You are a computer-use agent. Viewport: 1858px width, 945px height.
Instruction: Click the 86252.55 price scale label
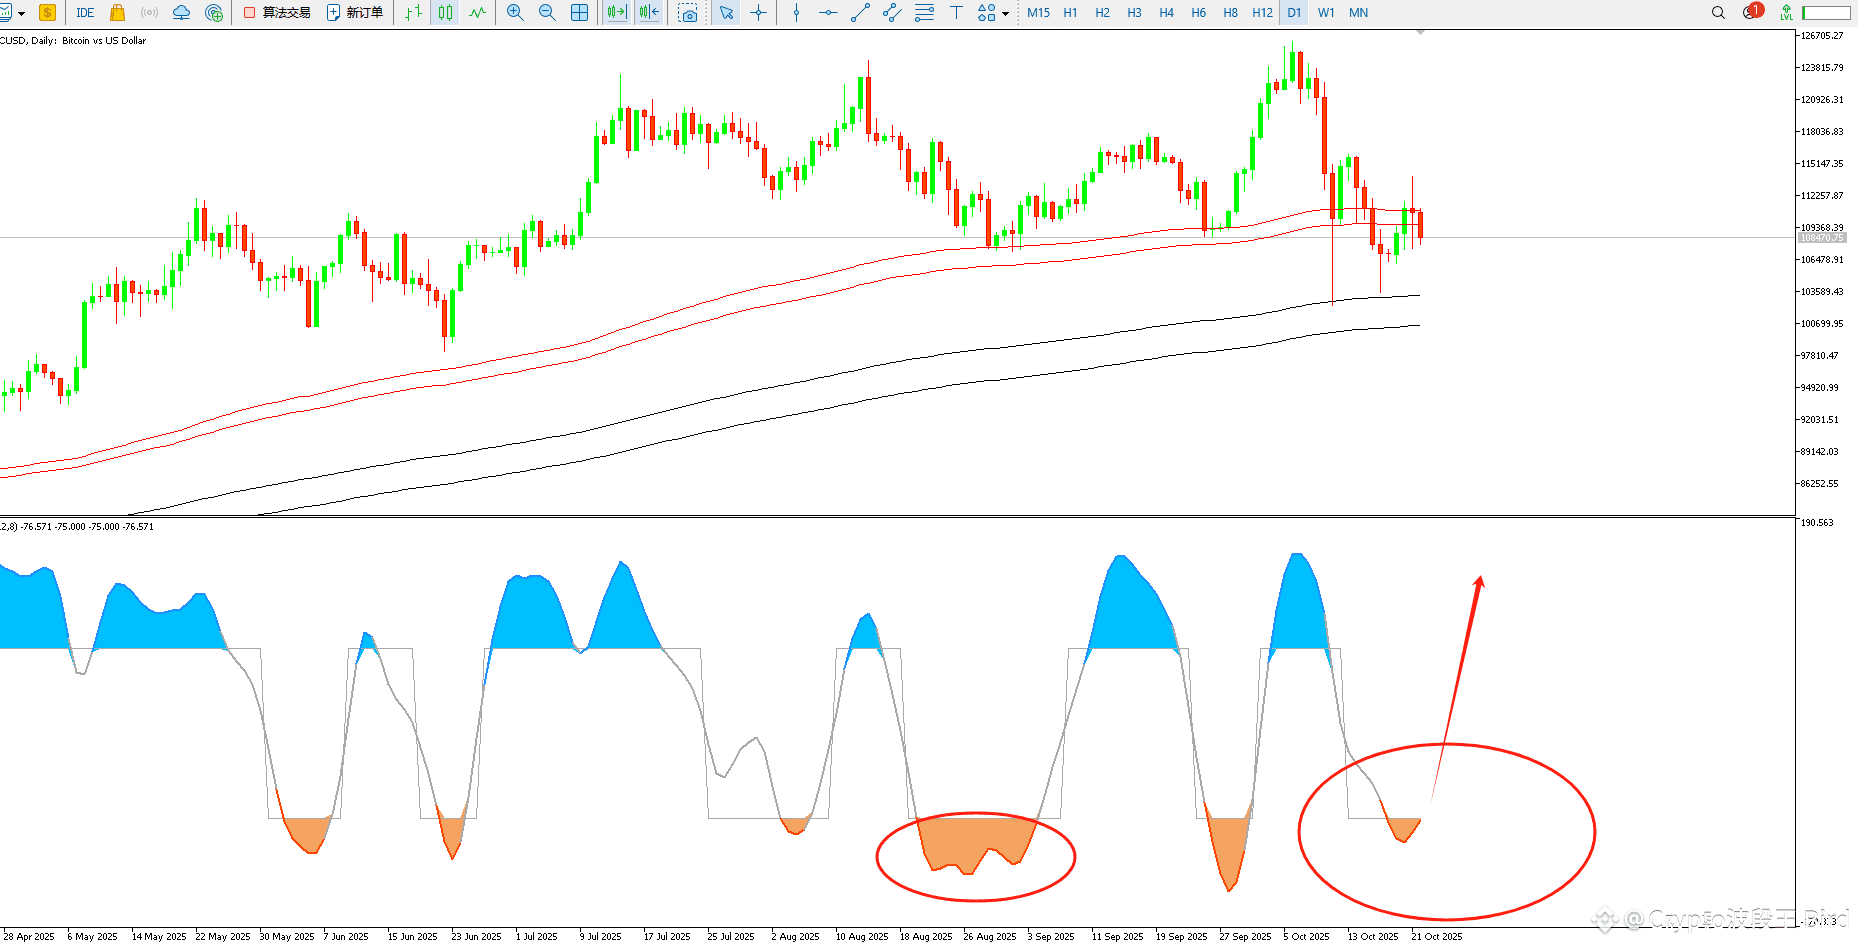point(1820,484)
